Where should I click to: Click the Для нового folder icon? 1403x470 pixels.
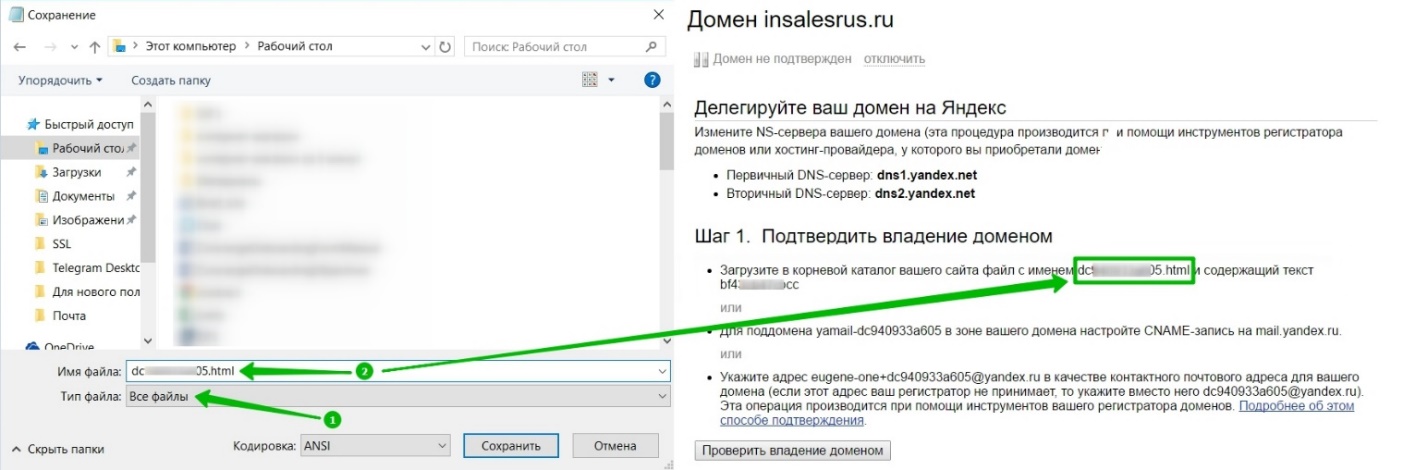pos(40,292)
